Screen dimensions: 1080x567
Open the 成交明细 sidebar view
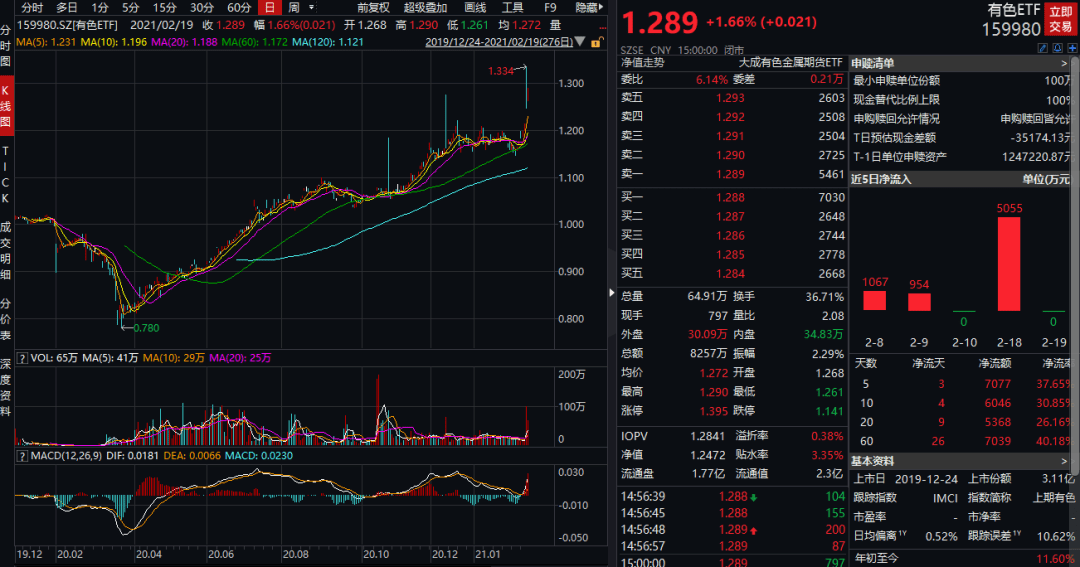tap(6, 250)
